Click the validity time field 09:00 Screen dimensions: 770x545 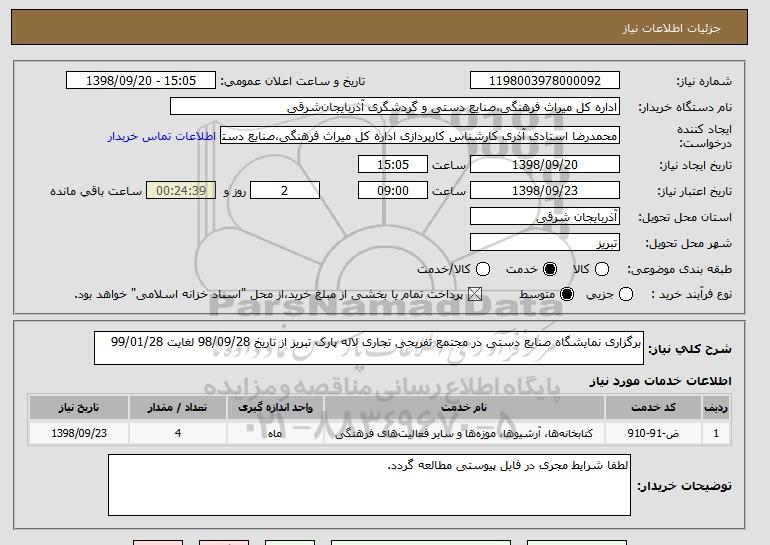(x=393, y=191)
